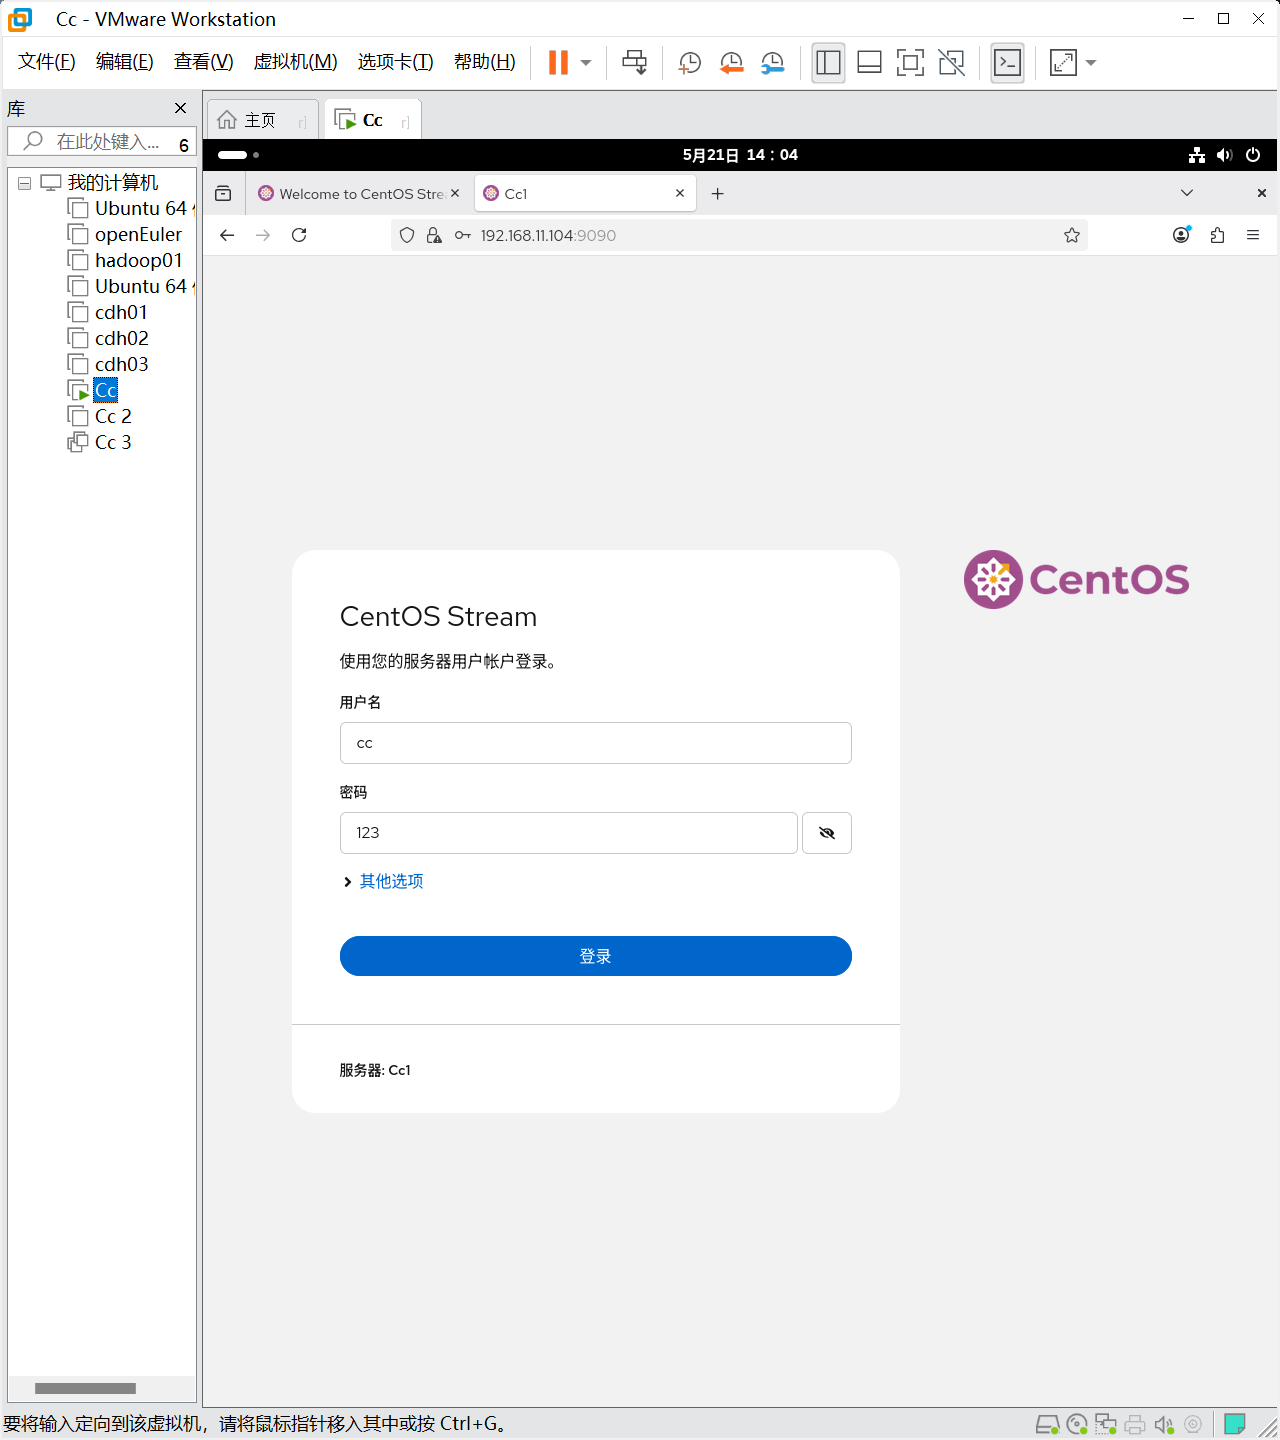Close the Cc1 browser tab
Screen dimensions: 1280x1440
[x=680, y=193]
